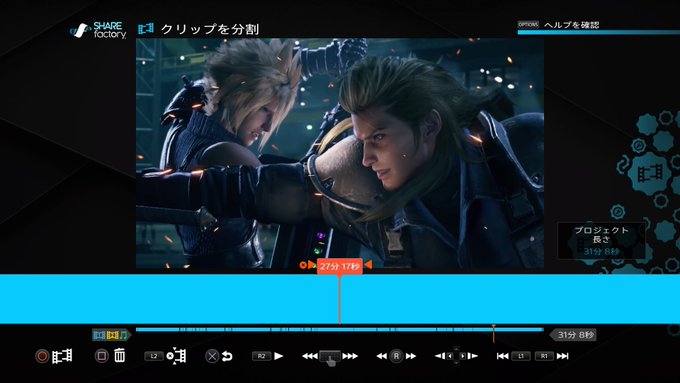Click the OPTIONS button badge
This screenshot has height=383, width=680.
[528, 25]
